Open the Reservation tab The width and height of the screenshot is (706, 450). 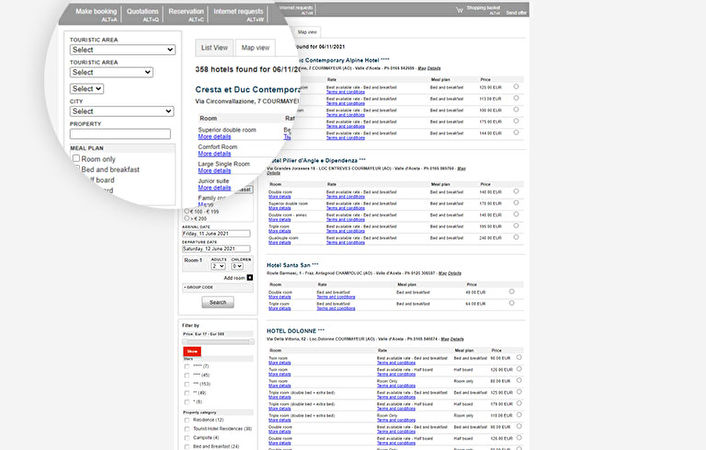point(186,14)
